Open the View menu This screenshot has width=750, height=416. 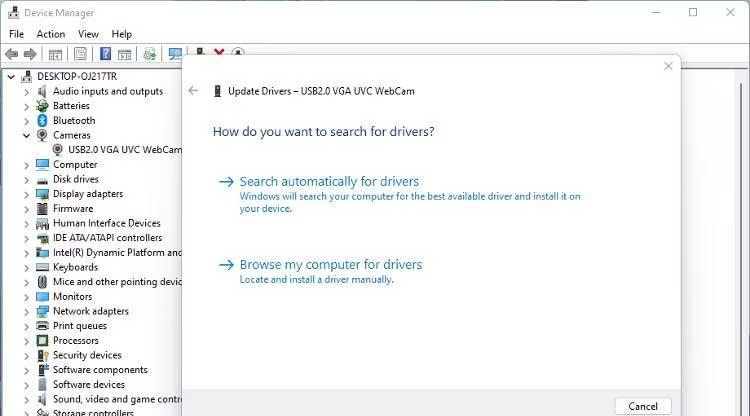pyautogui.click(x=88, y=34)
